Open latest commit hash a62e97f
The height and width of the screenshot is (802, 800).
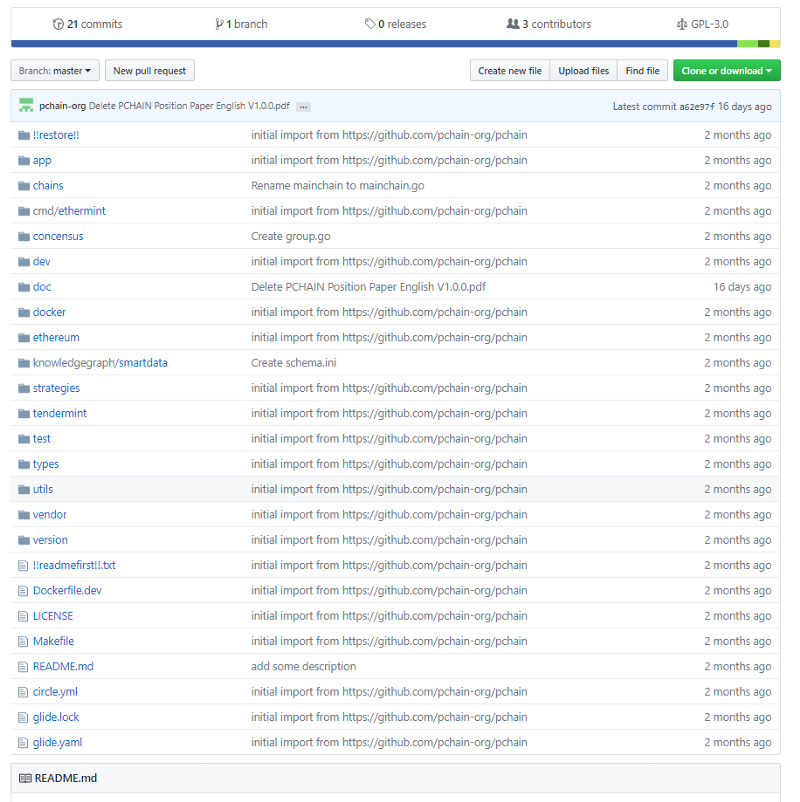click(697, 106)
